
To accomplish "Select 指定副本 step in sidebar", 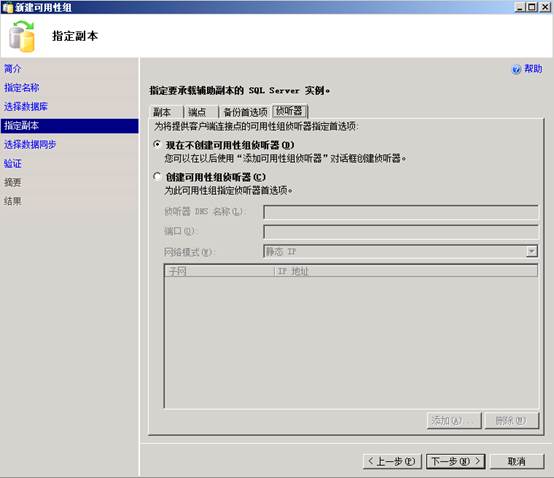I will point(70,126).
